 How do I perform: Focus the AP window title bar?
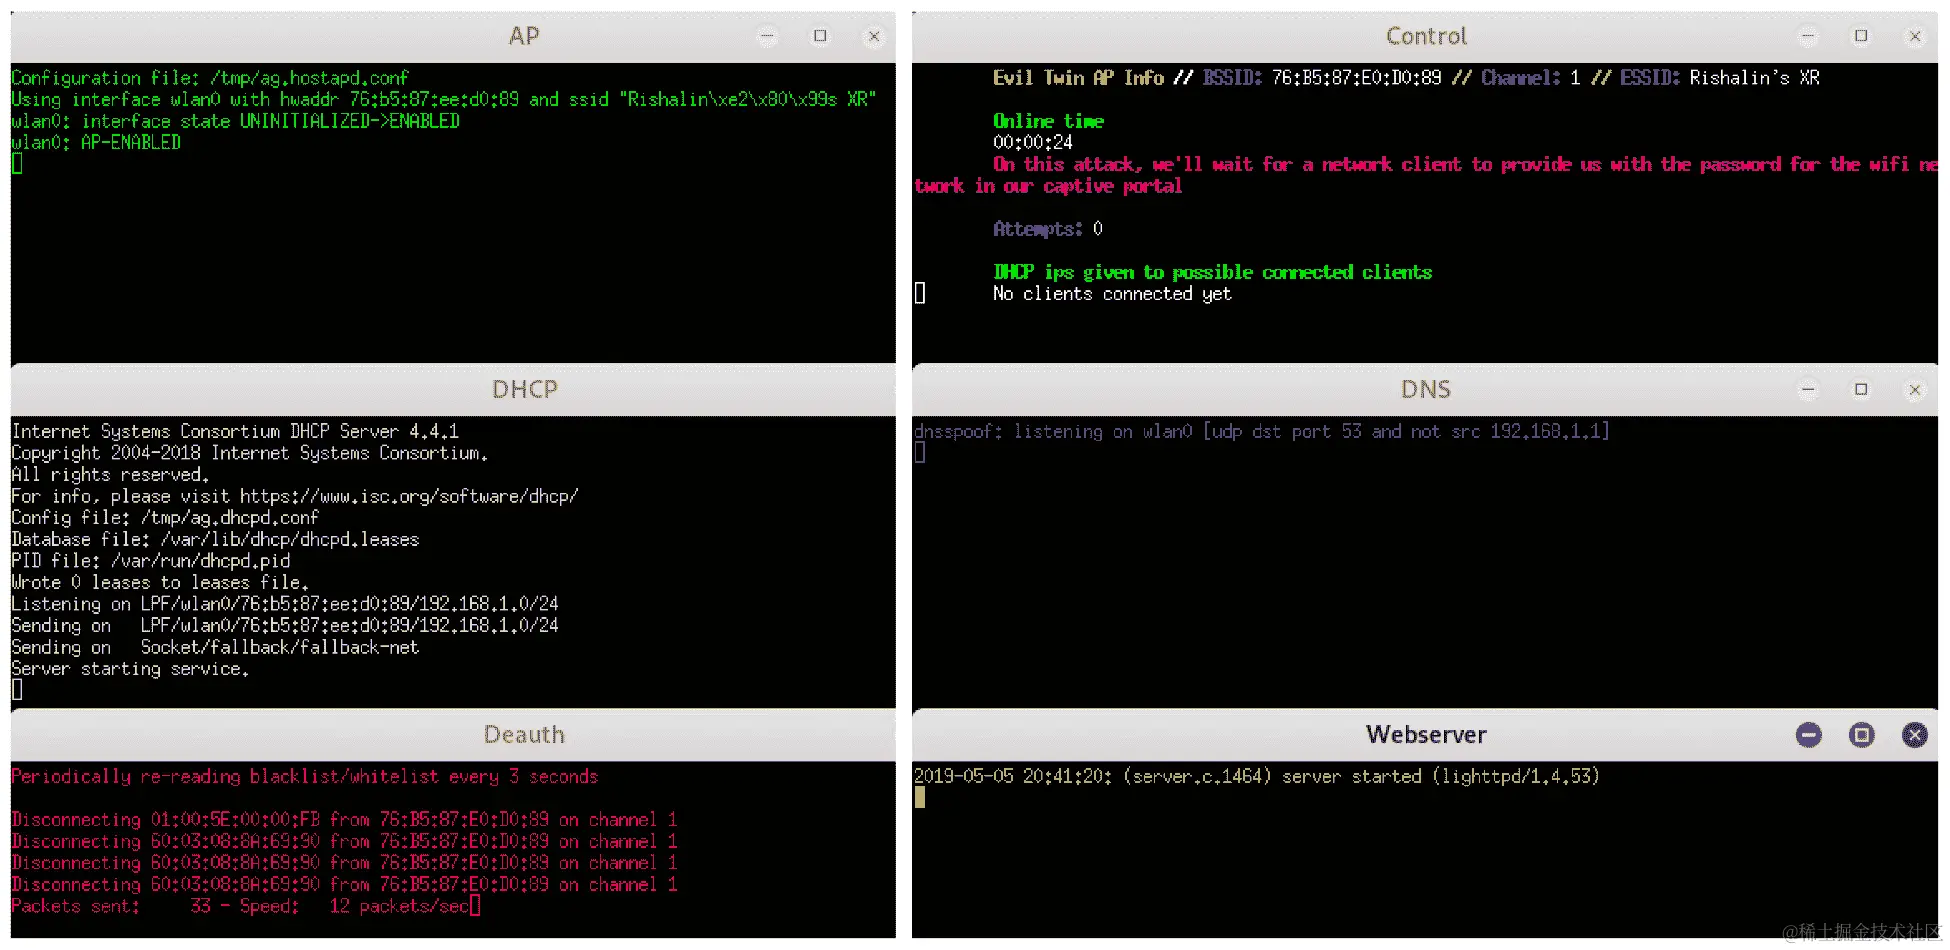(x=453, y=37)
